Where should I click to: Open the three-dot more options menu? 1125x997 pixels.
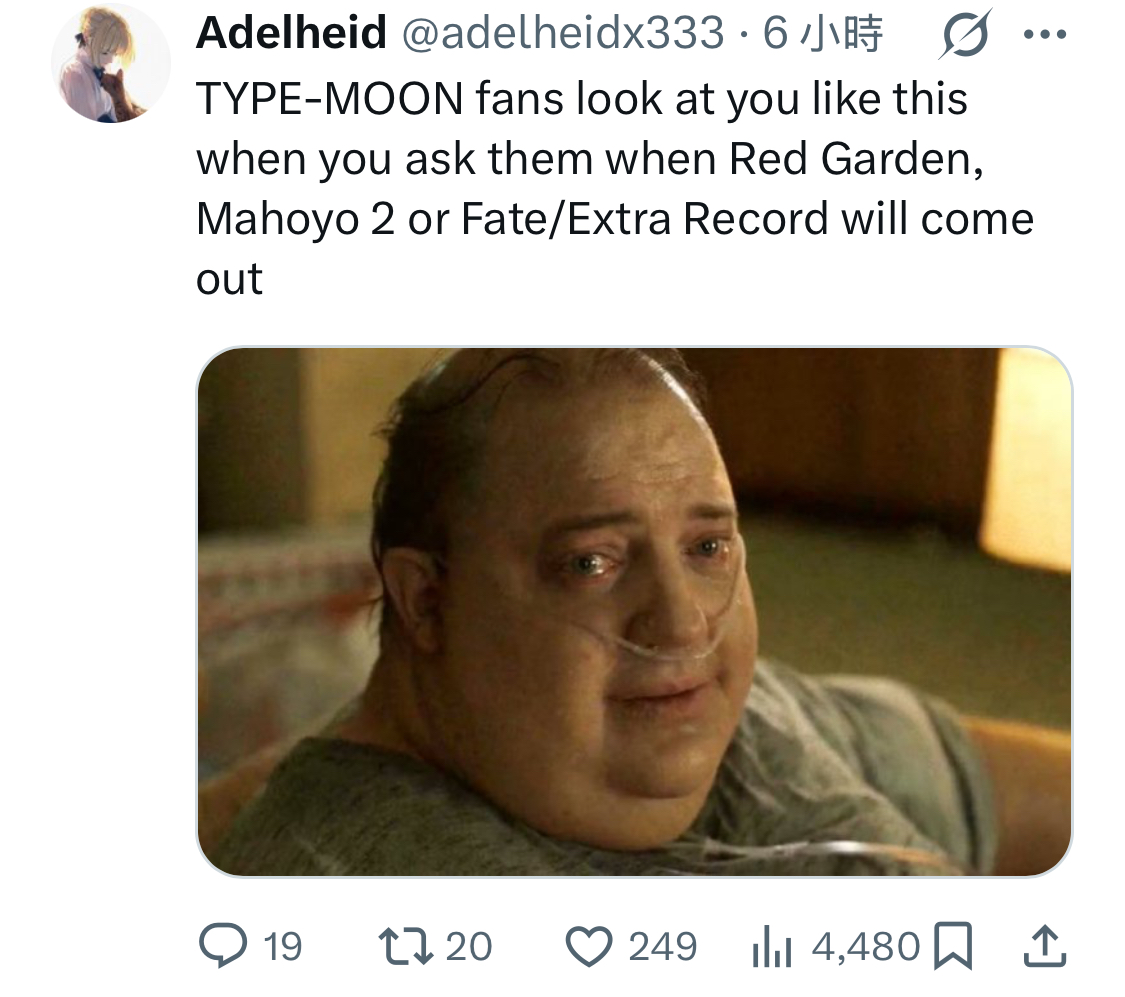(x=1045, y=34)
